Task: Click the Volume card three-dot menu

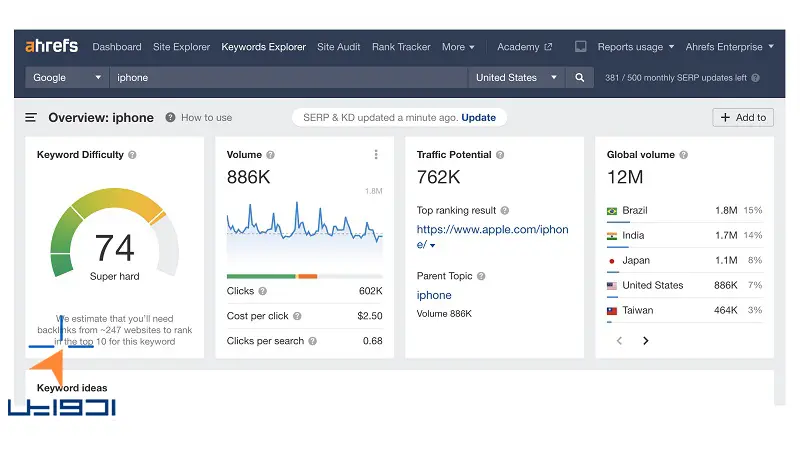Action: (x=376, y=155)
